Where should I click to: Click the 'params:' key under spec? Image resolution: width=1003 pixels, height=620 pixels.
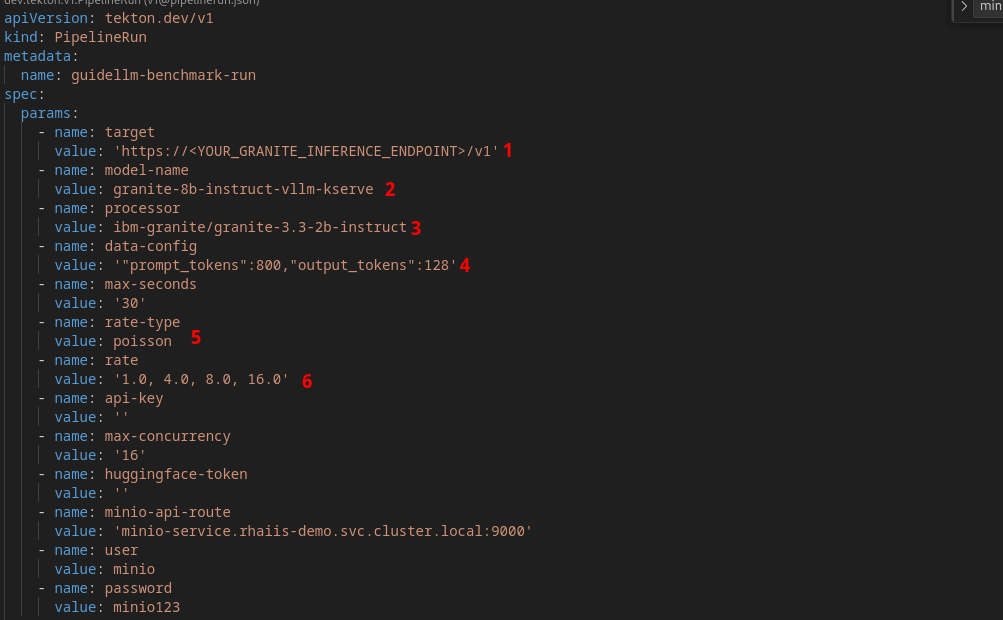(x=49, y=113)
